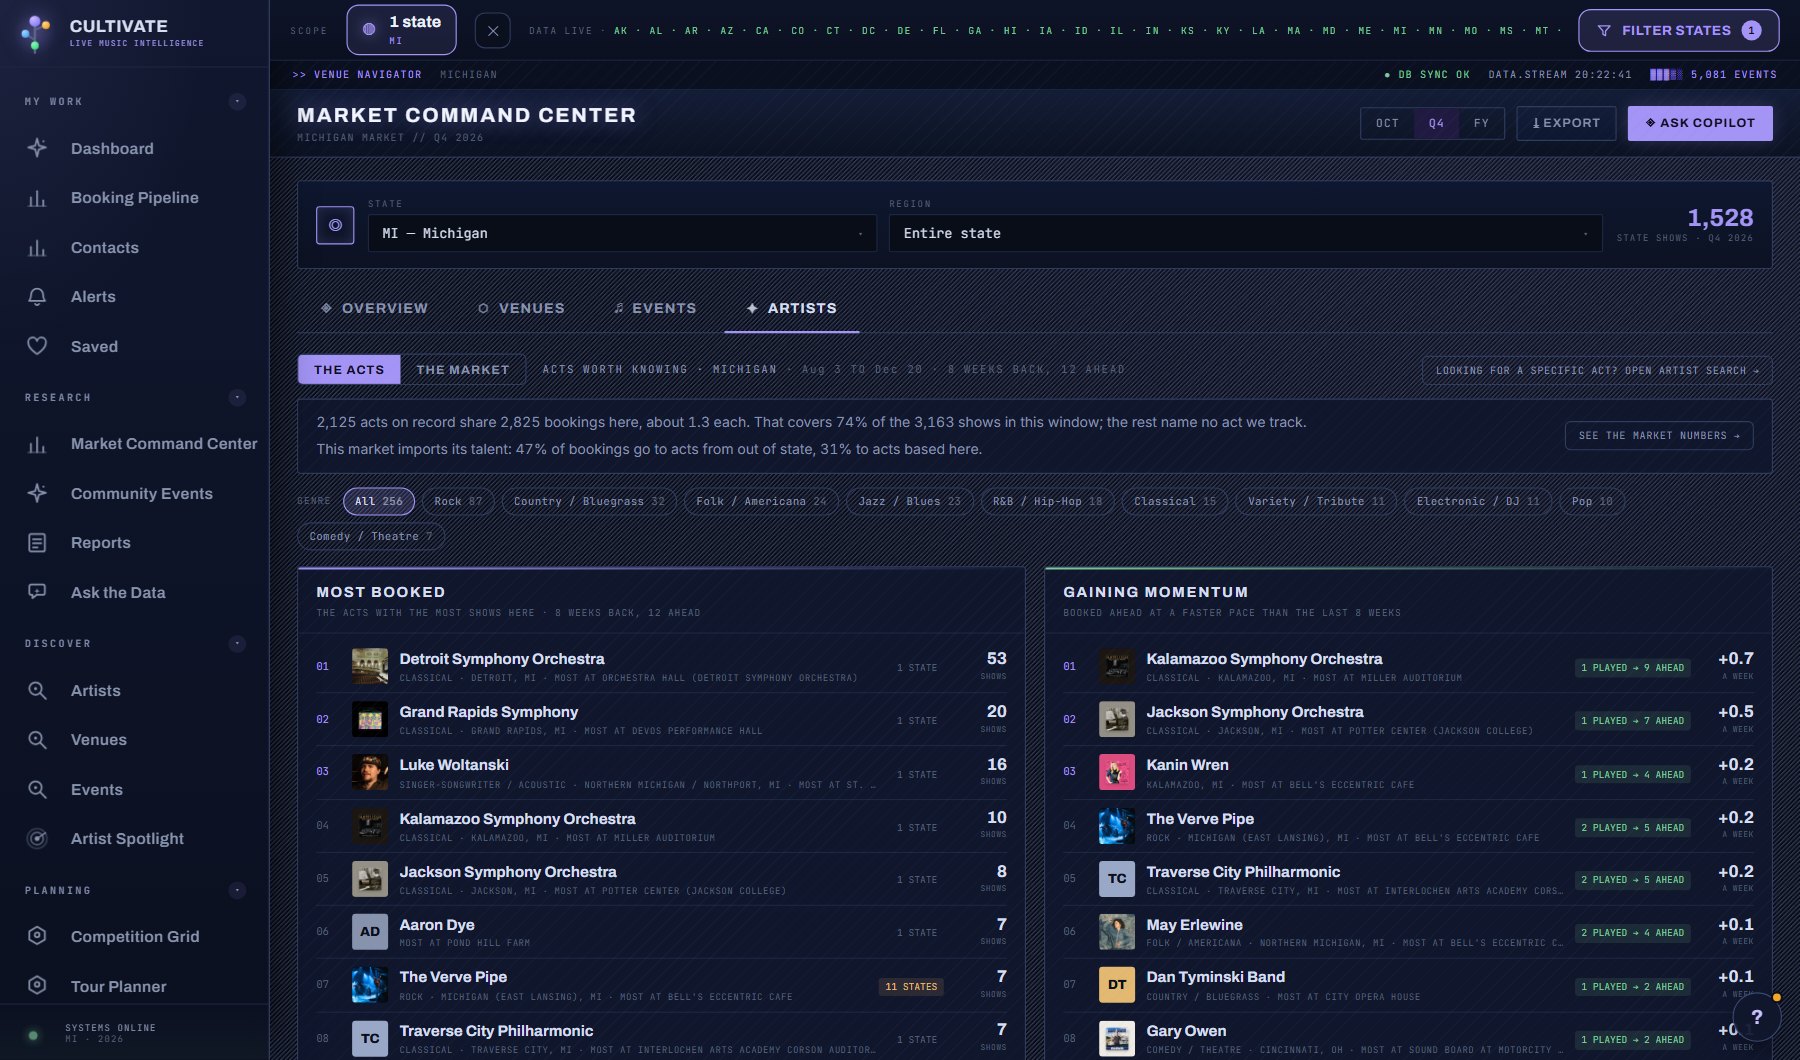Click Dan Tyminski Band DT avatar
This screenshot has height=1060, width=1800.
(x=1117, y=985)
